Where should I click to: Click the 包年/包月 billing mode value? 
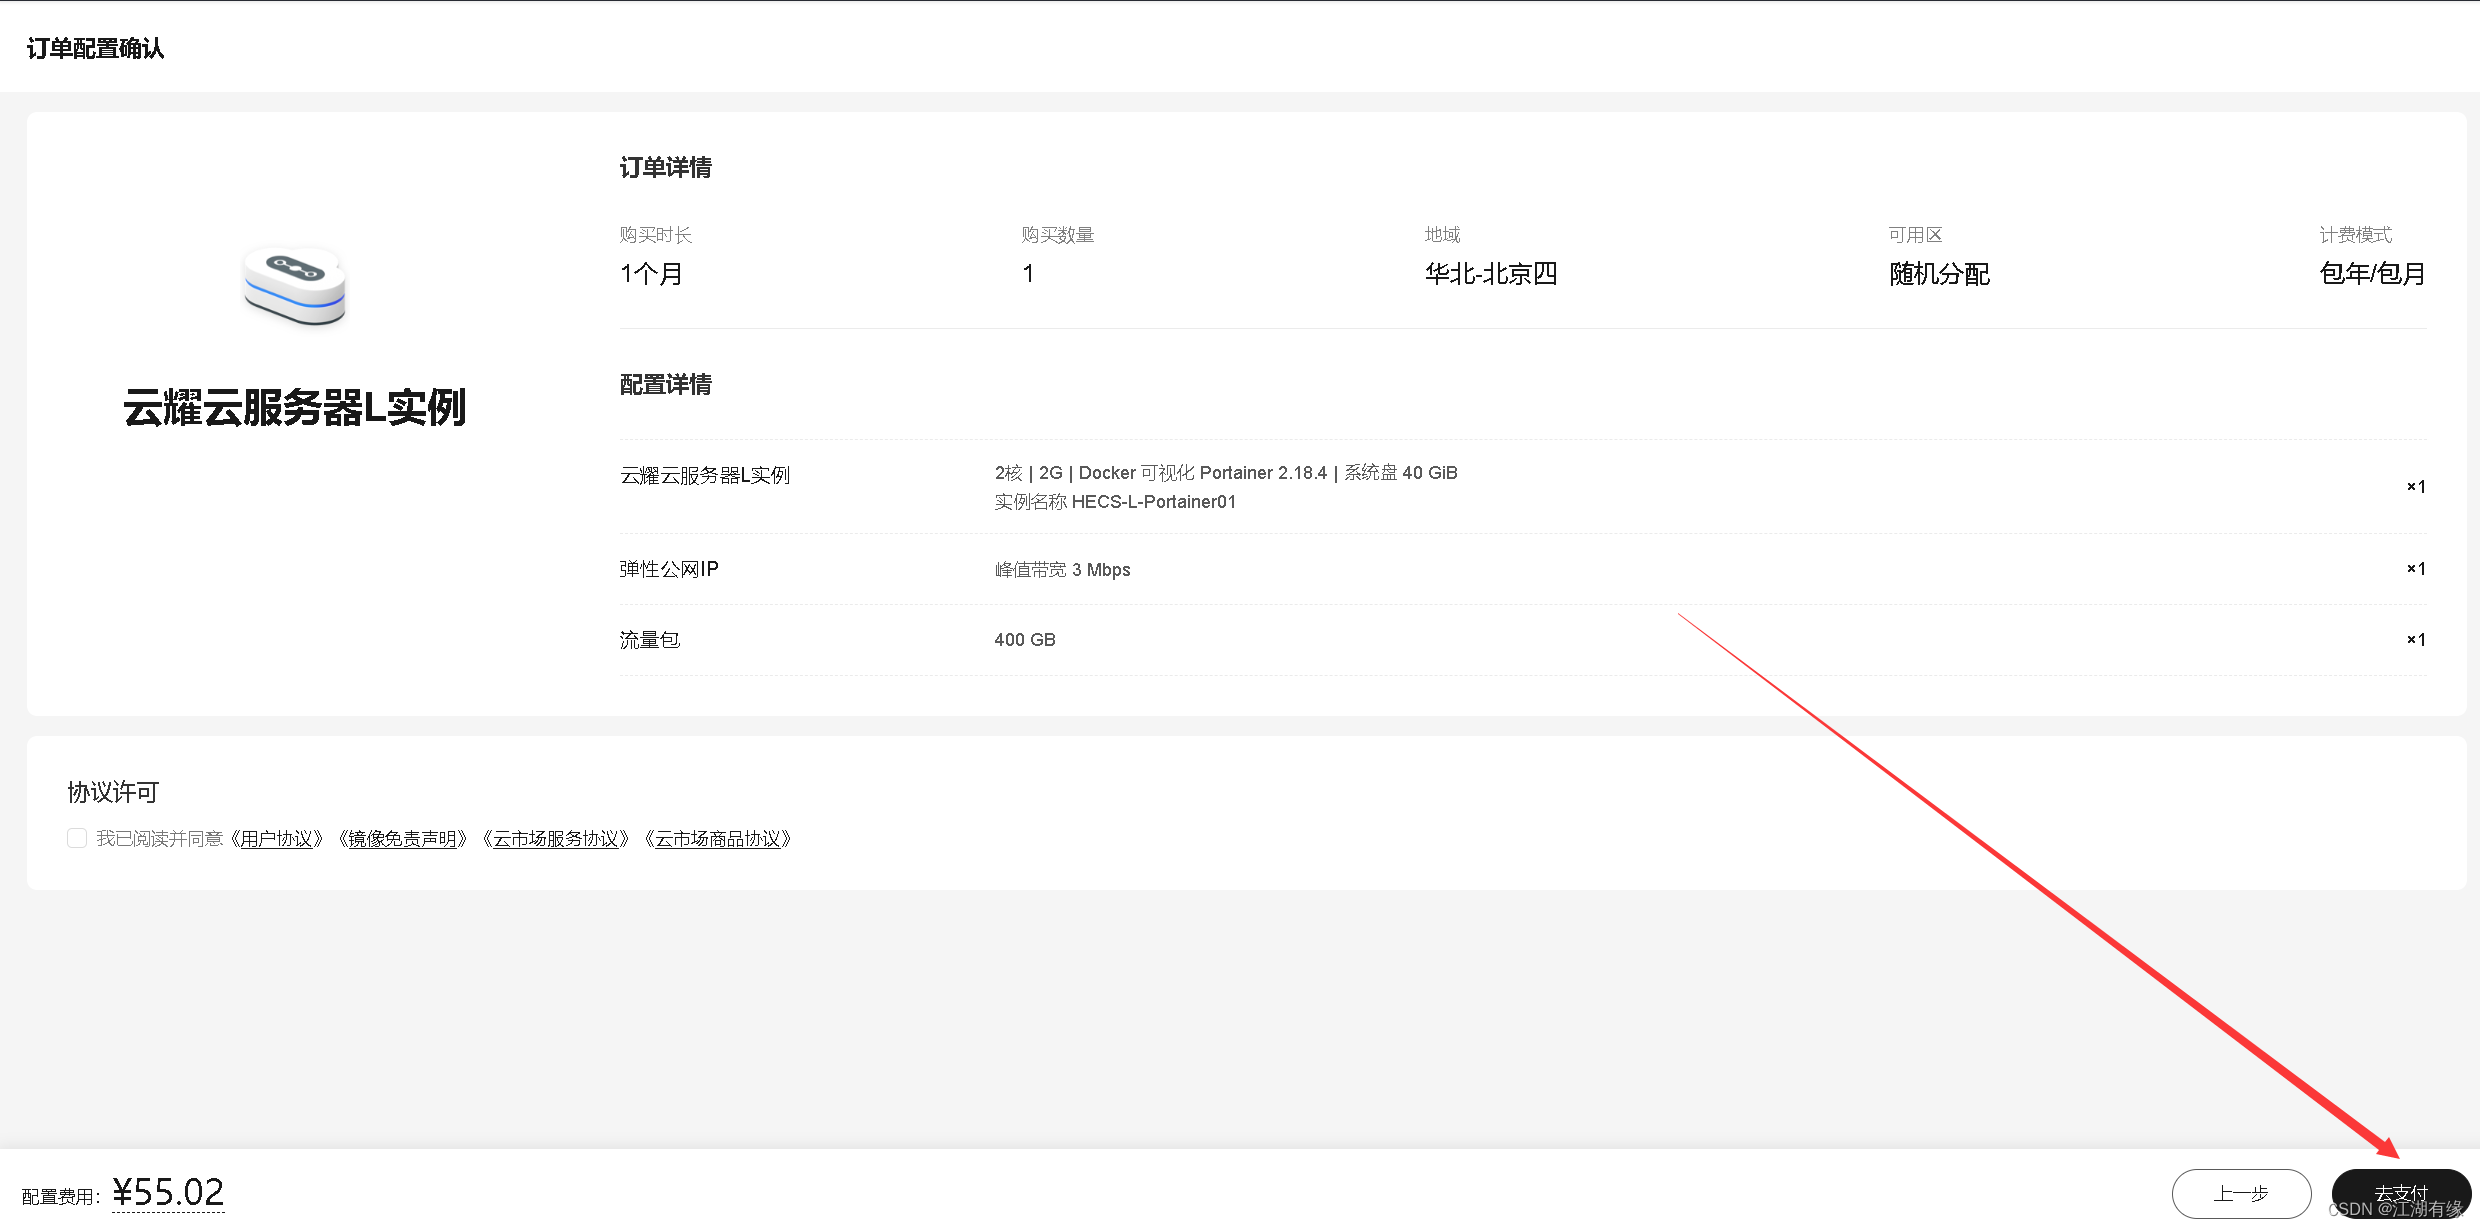[x=2371, y=273]
